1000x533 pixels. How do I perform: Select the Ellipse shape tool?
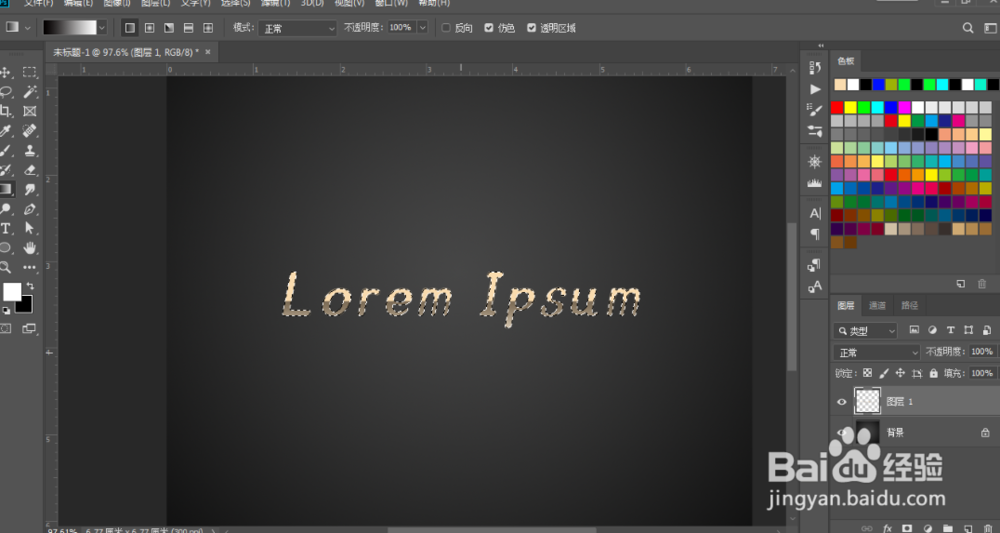pyautogui.click(x=6, y=248)
